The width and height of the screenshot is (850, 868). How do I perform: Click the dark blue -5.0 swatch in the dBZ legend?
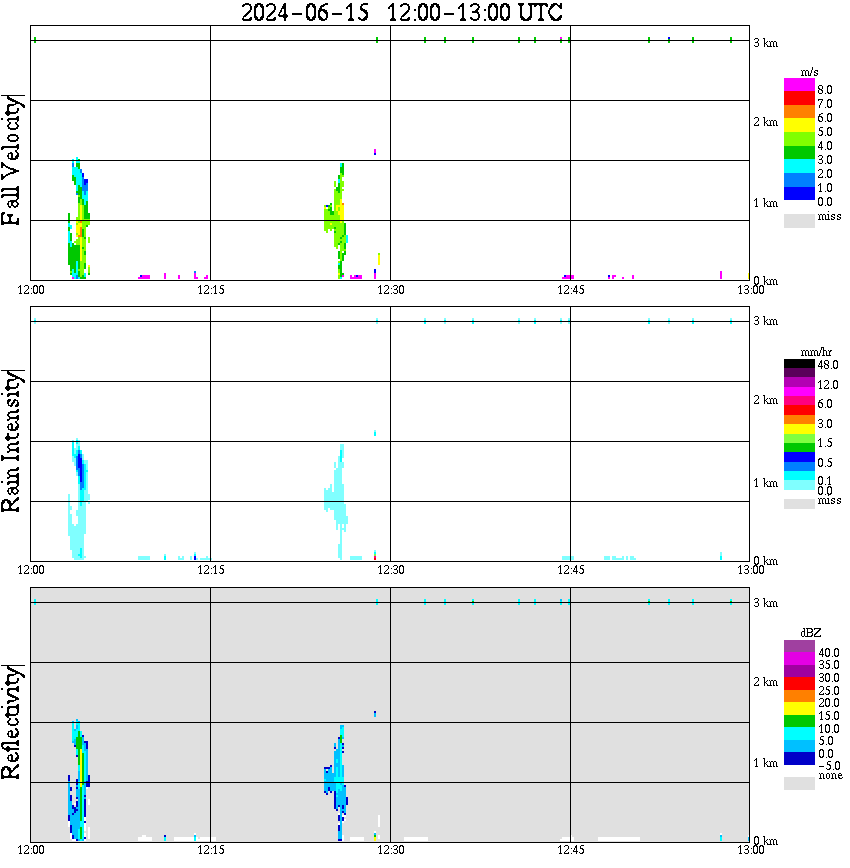point(799,759)
